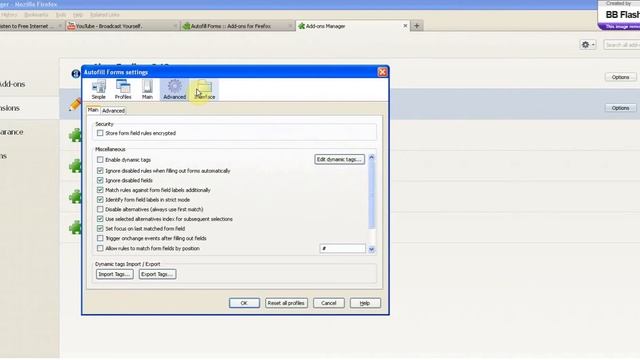Switch to the Main sub-tab
The width and height of the screenshot is (640, 360).
pos(93,110)
